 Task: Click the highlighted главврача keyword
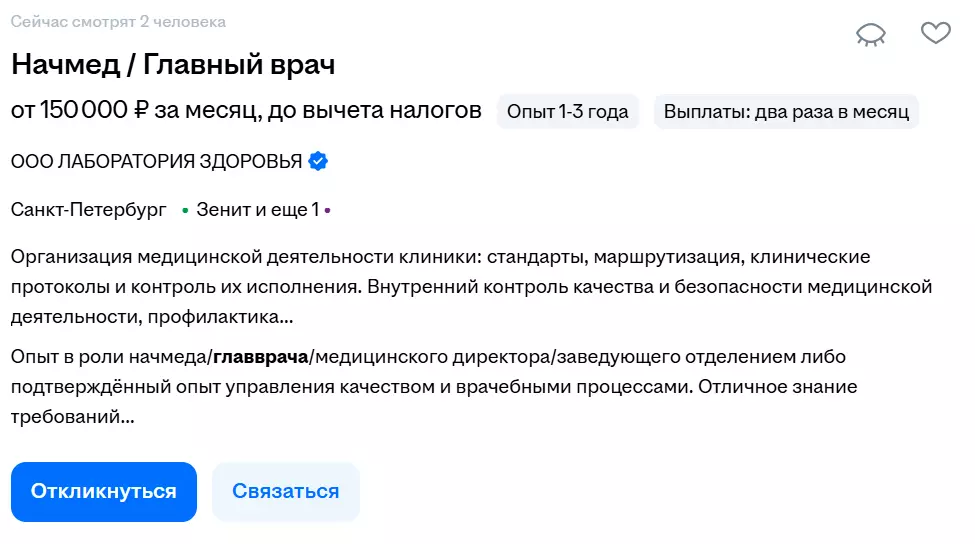click(x=260, y=357)
